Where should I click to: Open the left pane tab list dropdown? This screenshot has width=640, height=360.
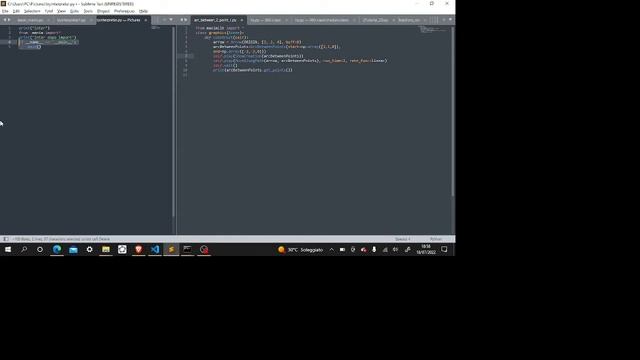[x=171, y=20]
